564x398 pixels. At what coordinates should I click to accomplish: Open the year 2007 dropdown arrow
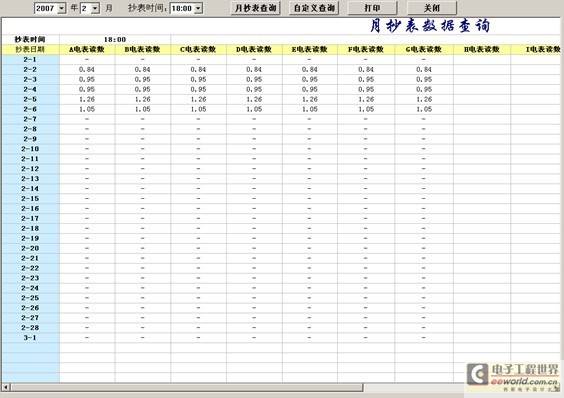point(62,8)
